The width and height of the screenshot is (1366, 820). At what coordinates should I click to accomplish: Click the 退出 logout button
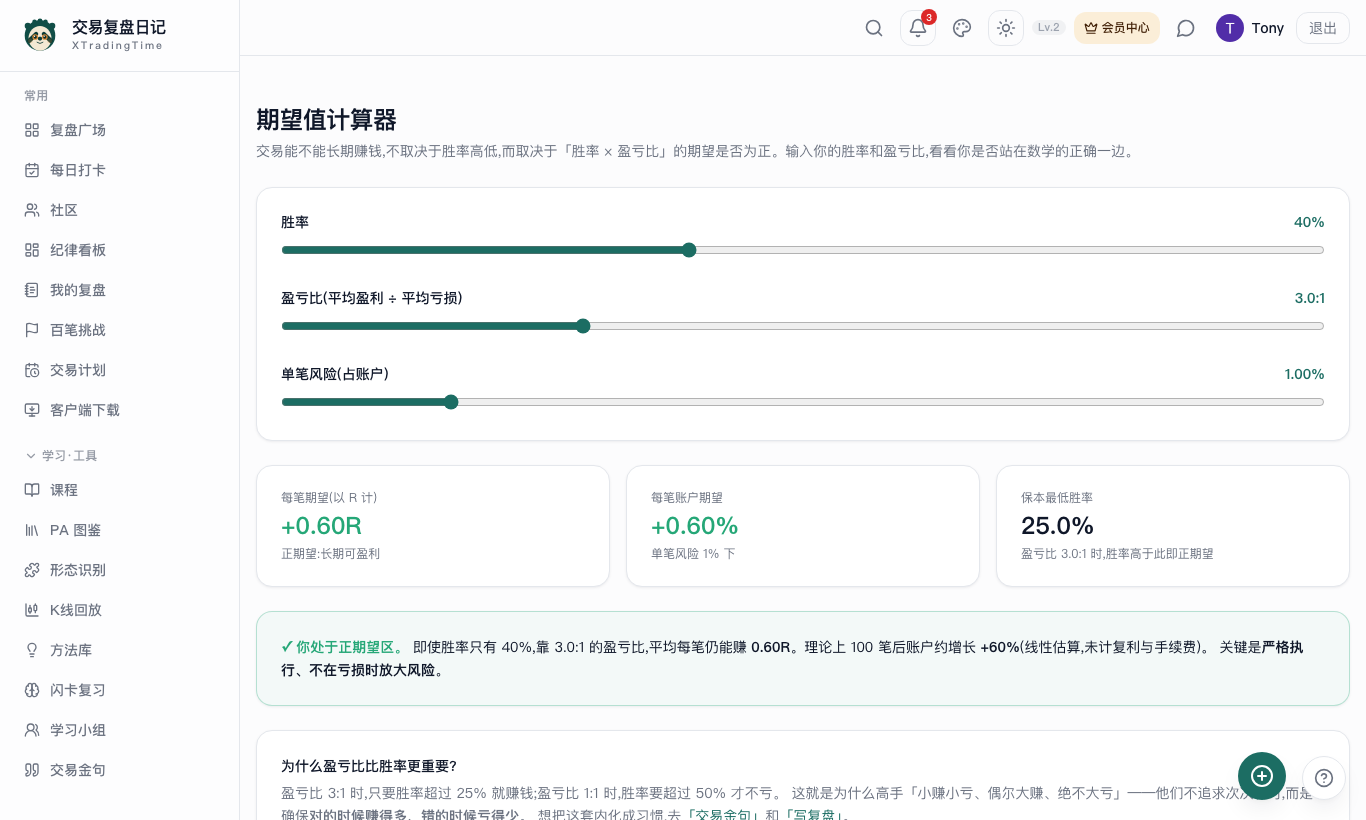coord(1323,28)
